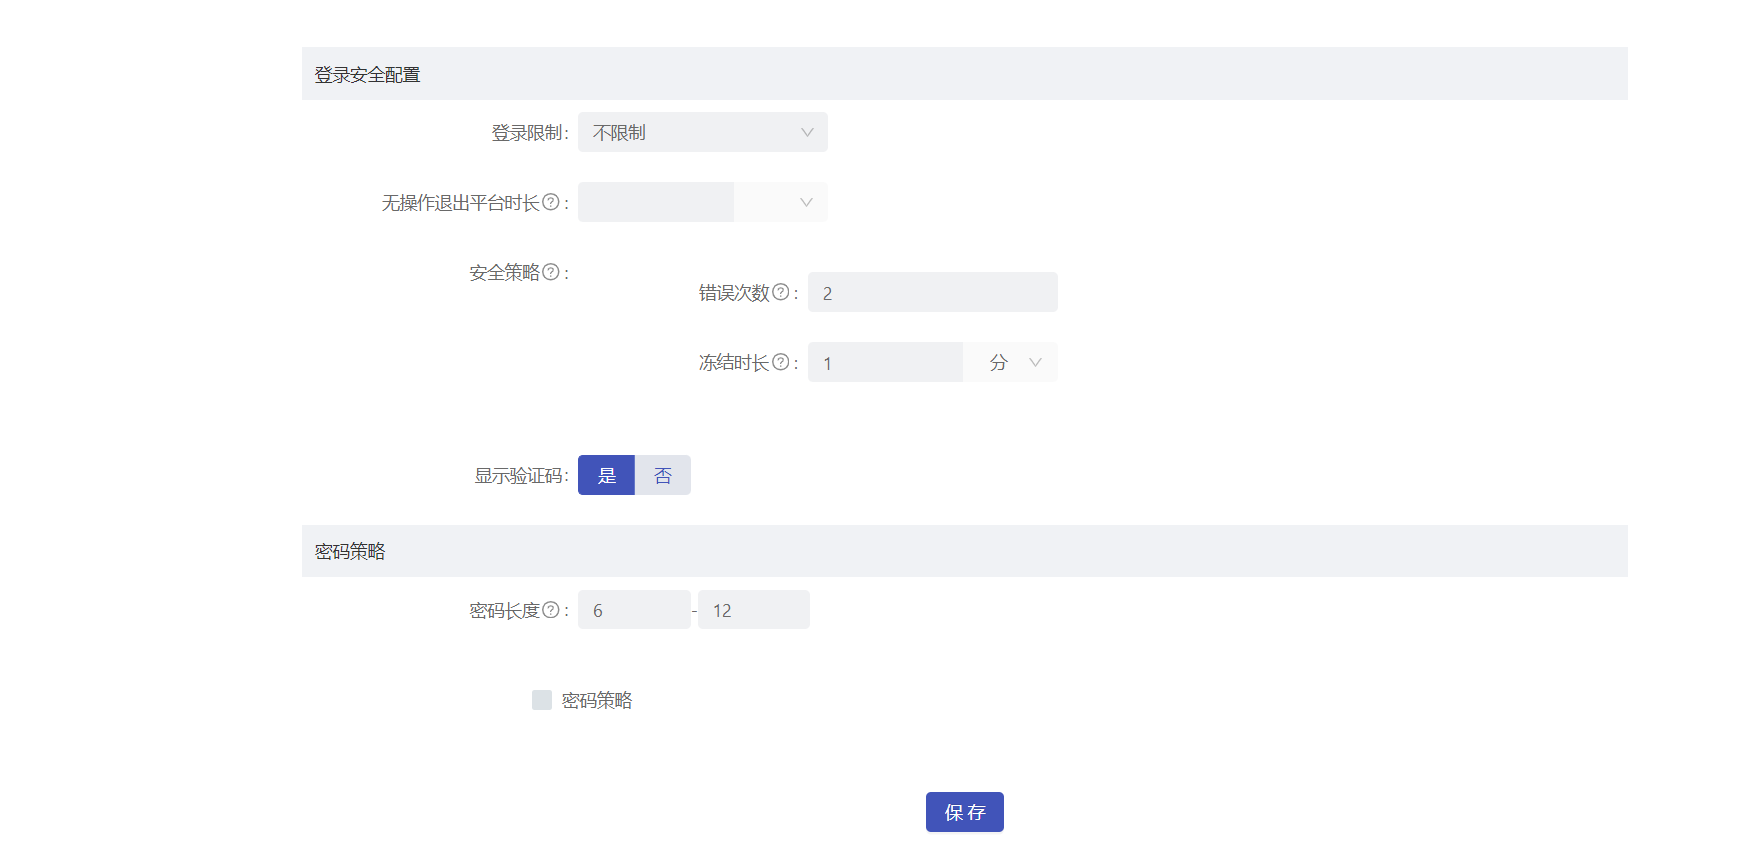
Task: Click maximum password length field showing 12
Action: coord(753,609)
